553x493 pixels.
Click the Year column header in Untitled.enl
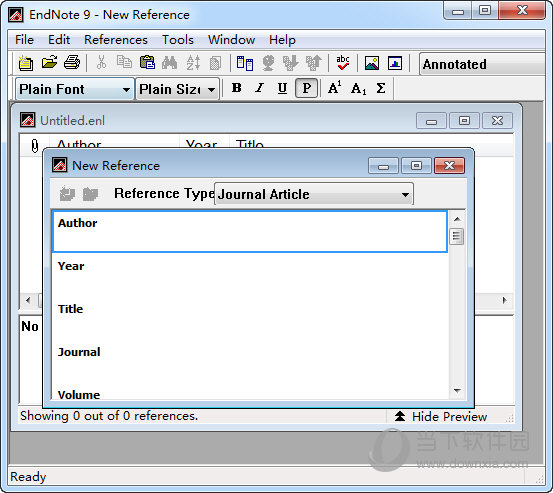[205, 144]
